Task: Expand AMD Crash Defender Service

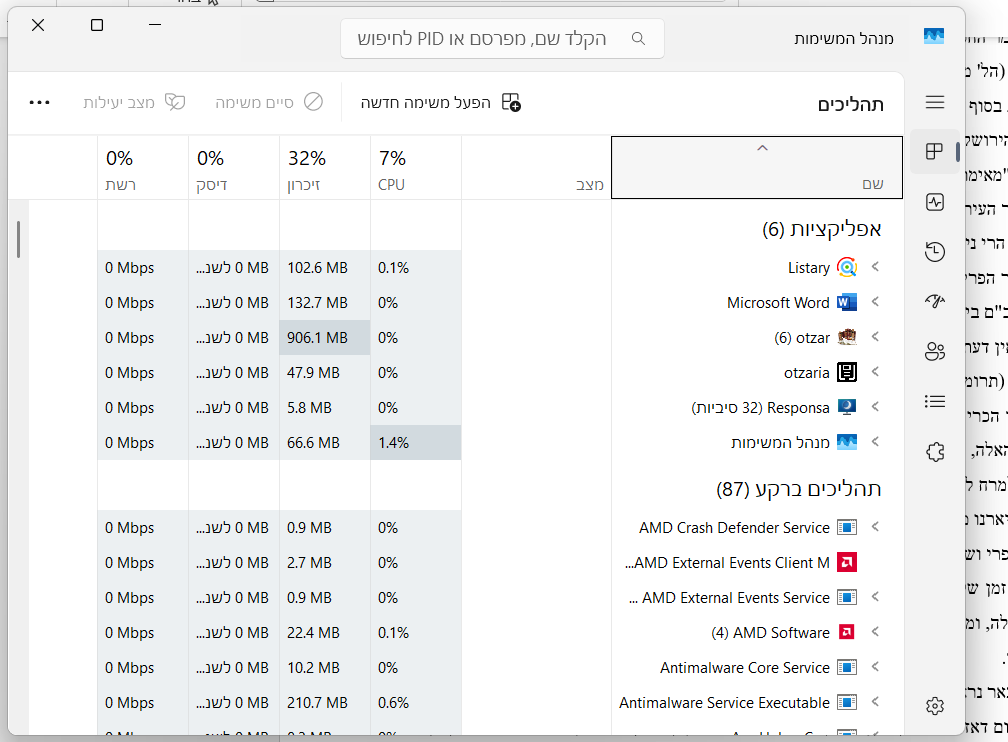Action: pos(875,527)
